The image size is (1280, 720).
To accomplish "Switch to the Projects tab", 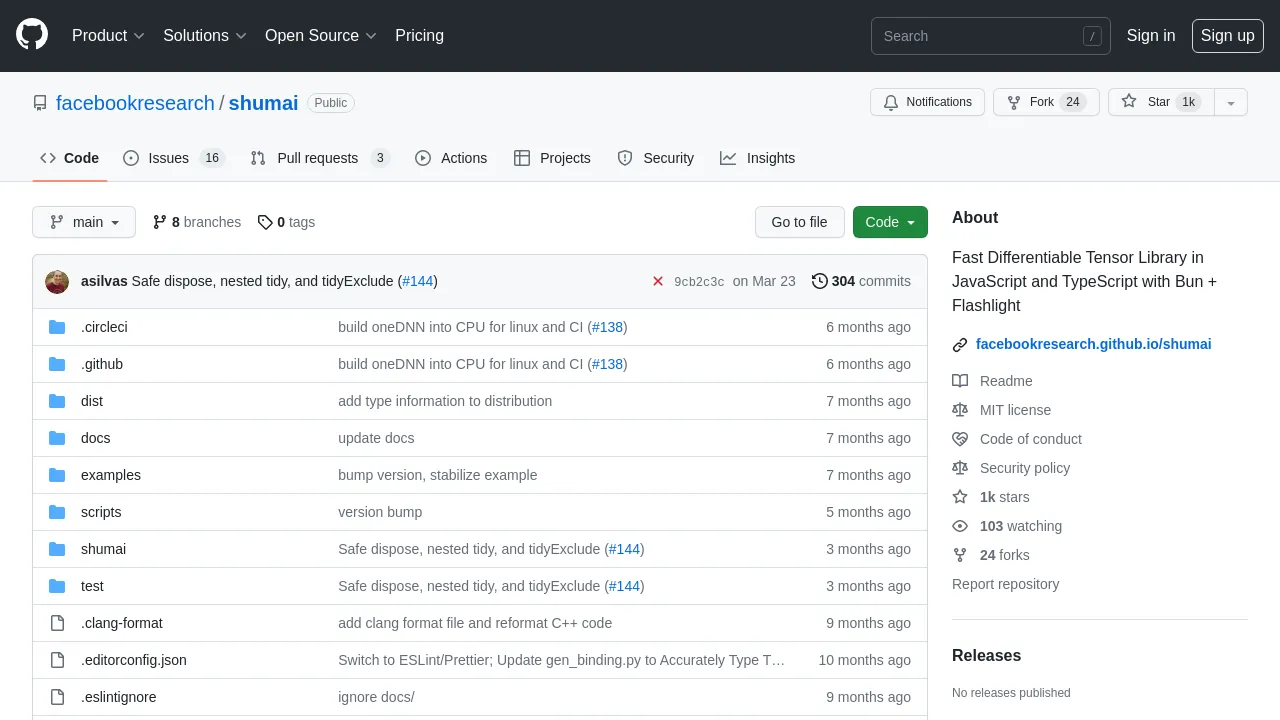I will pyautogui.click(x=552, y=158).
